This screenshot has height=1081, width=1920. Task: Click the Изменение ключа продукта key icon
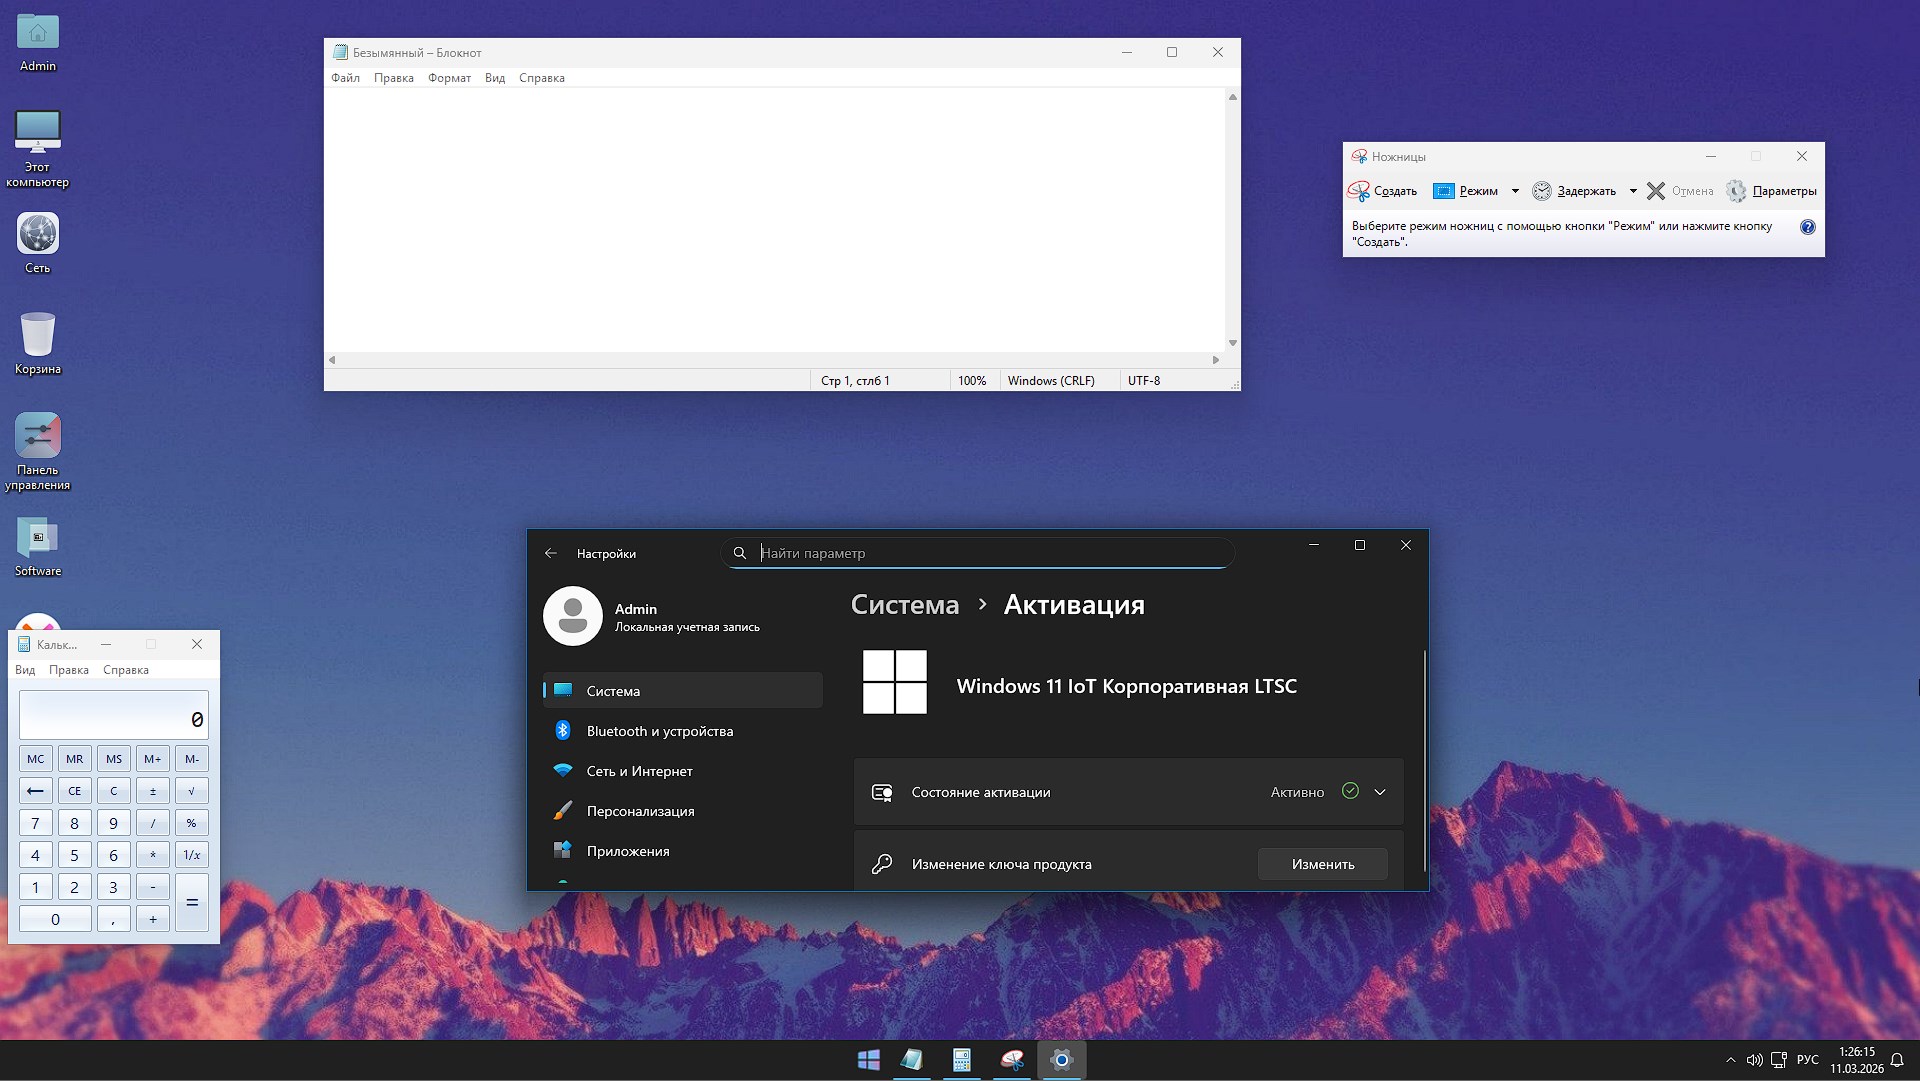pos(882,863)
